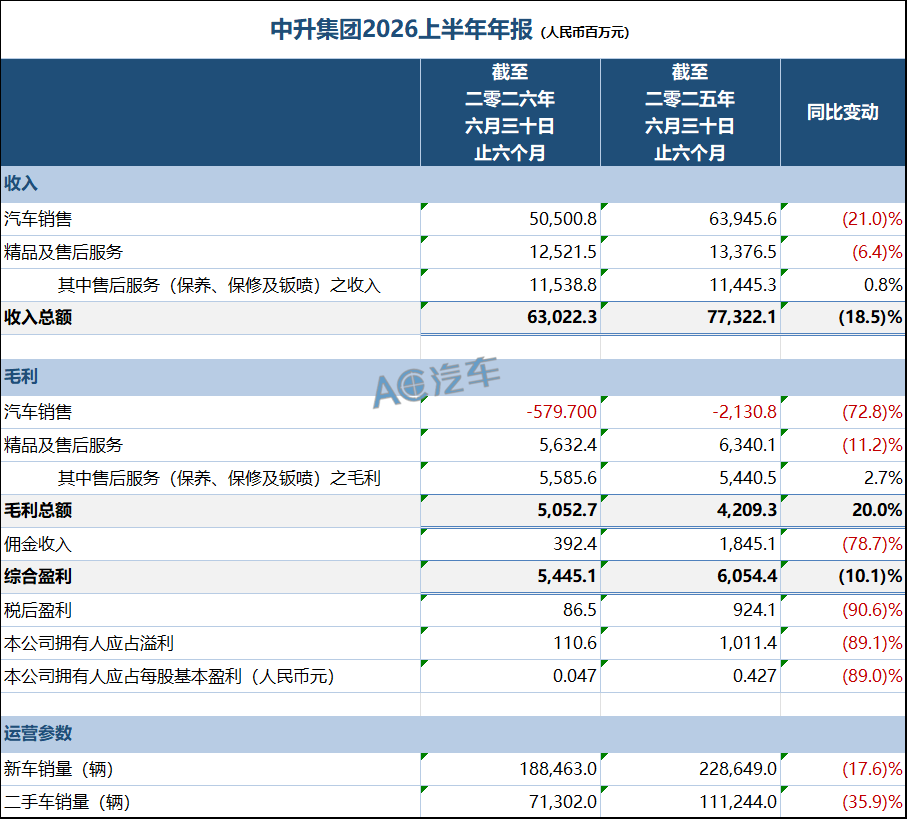This screenshot has height=819, width=907.
Task: Click the (21.0)% change cell
Action: (x=843, y=219)
